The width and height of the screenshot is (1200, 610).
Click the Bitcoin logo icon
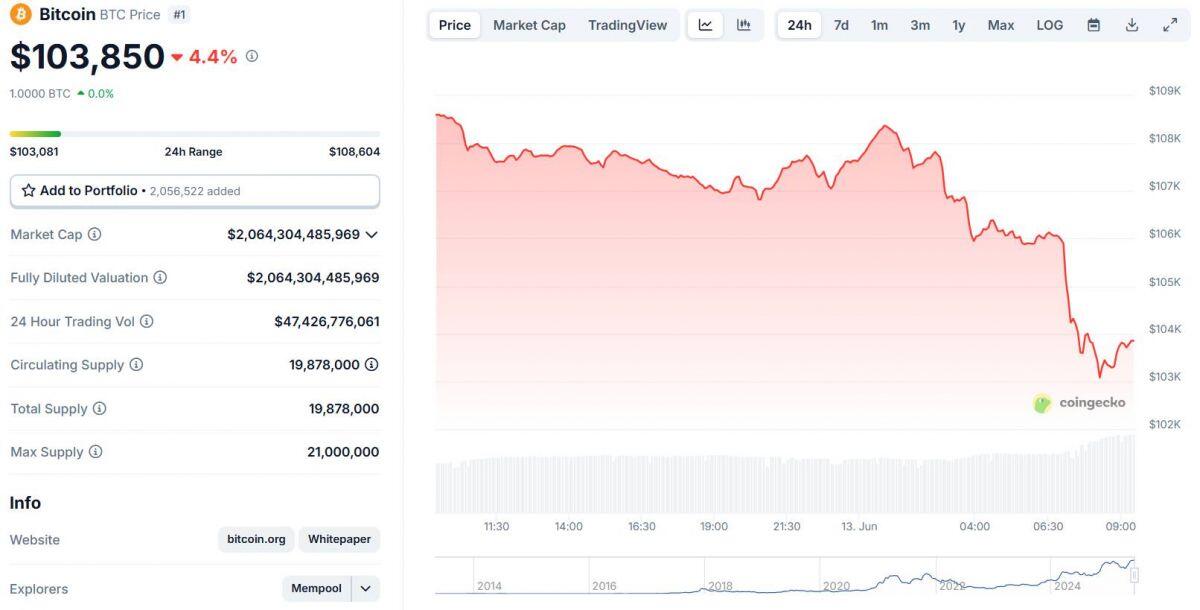point(21,14)
